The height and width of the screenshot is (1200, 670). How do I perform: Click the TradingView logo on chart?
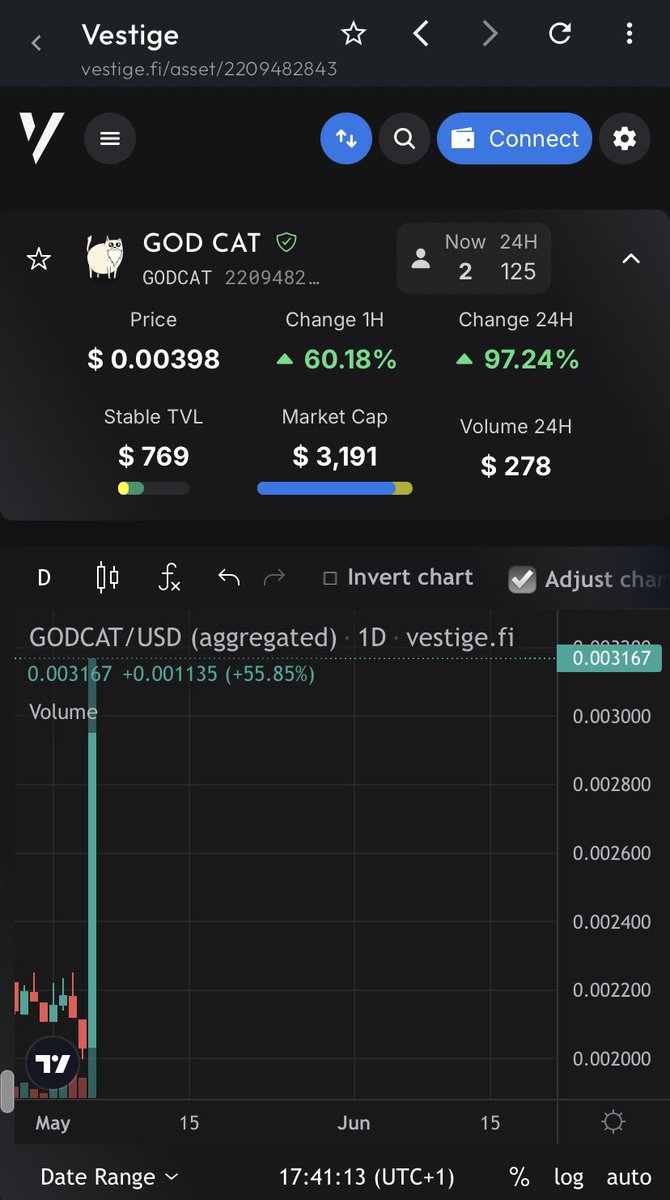tap(52, 1063)
